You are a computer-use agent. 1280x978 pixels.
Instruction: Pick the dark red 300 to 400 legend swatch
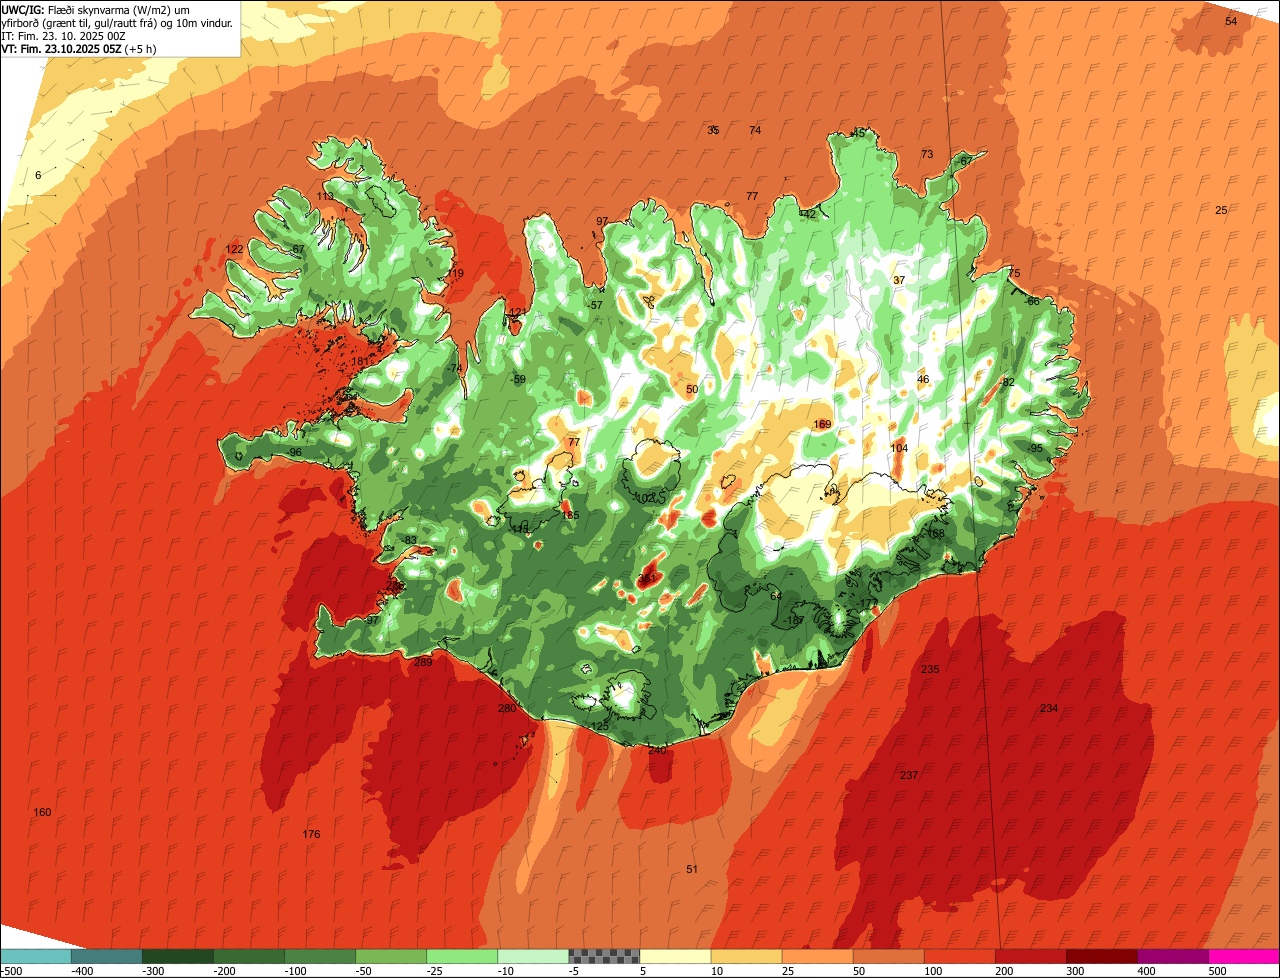coord(1101,956)
